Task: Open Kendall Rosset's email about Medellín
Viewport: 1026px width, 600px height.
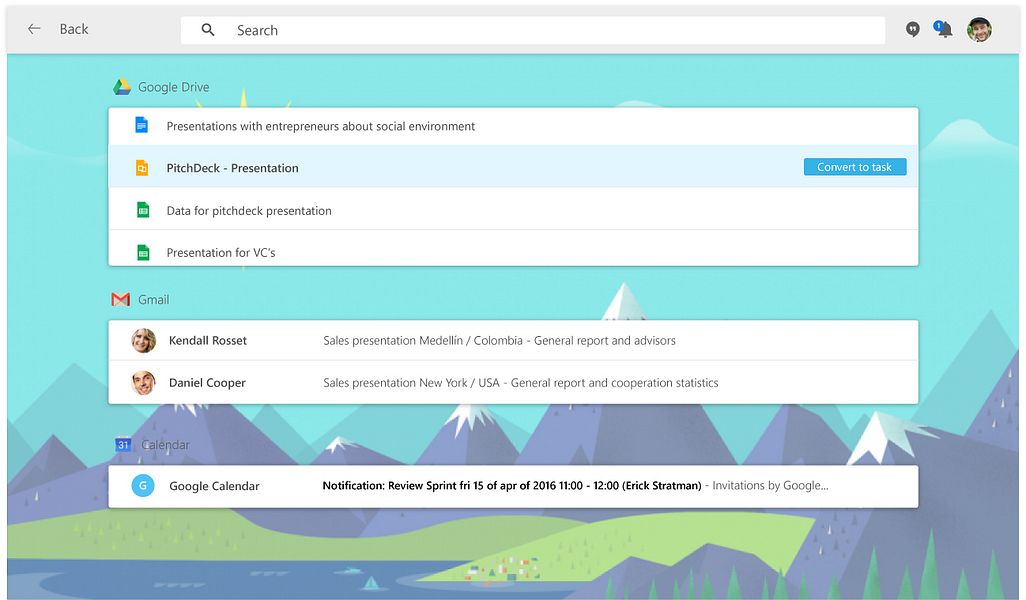Action: pyautogui.click(x=513, y=340)
